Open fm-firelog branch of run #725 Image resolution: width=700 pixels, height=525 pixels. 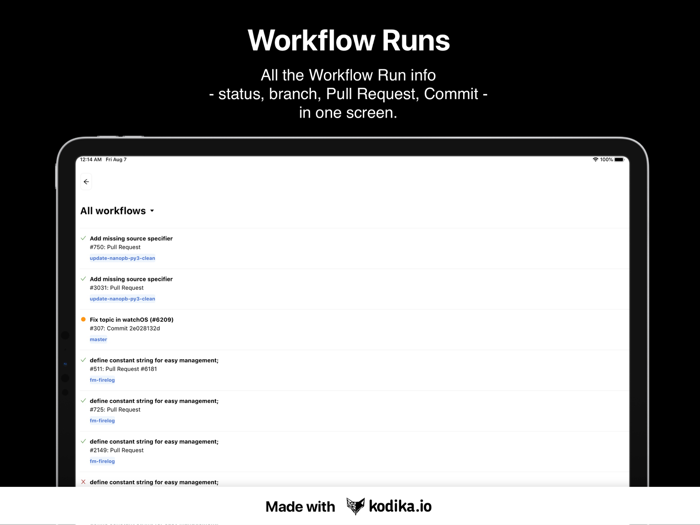pos(102,421)
